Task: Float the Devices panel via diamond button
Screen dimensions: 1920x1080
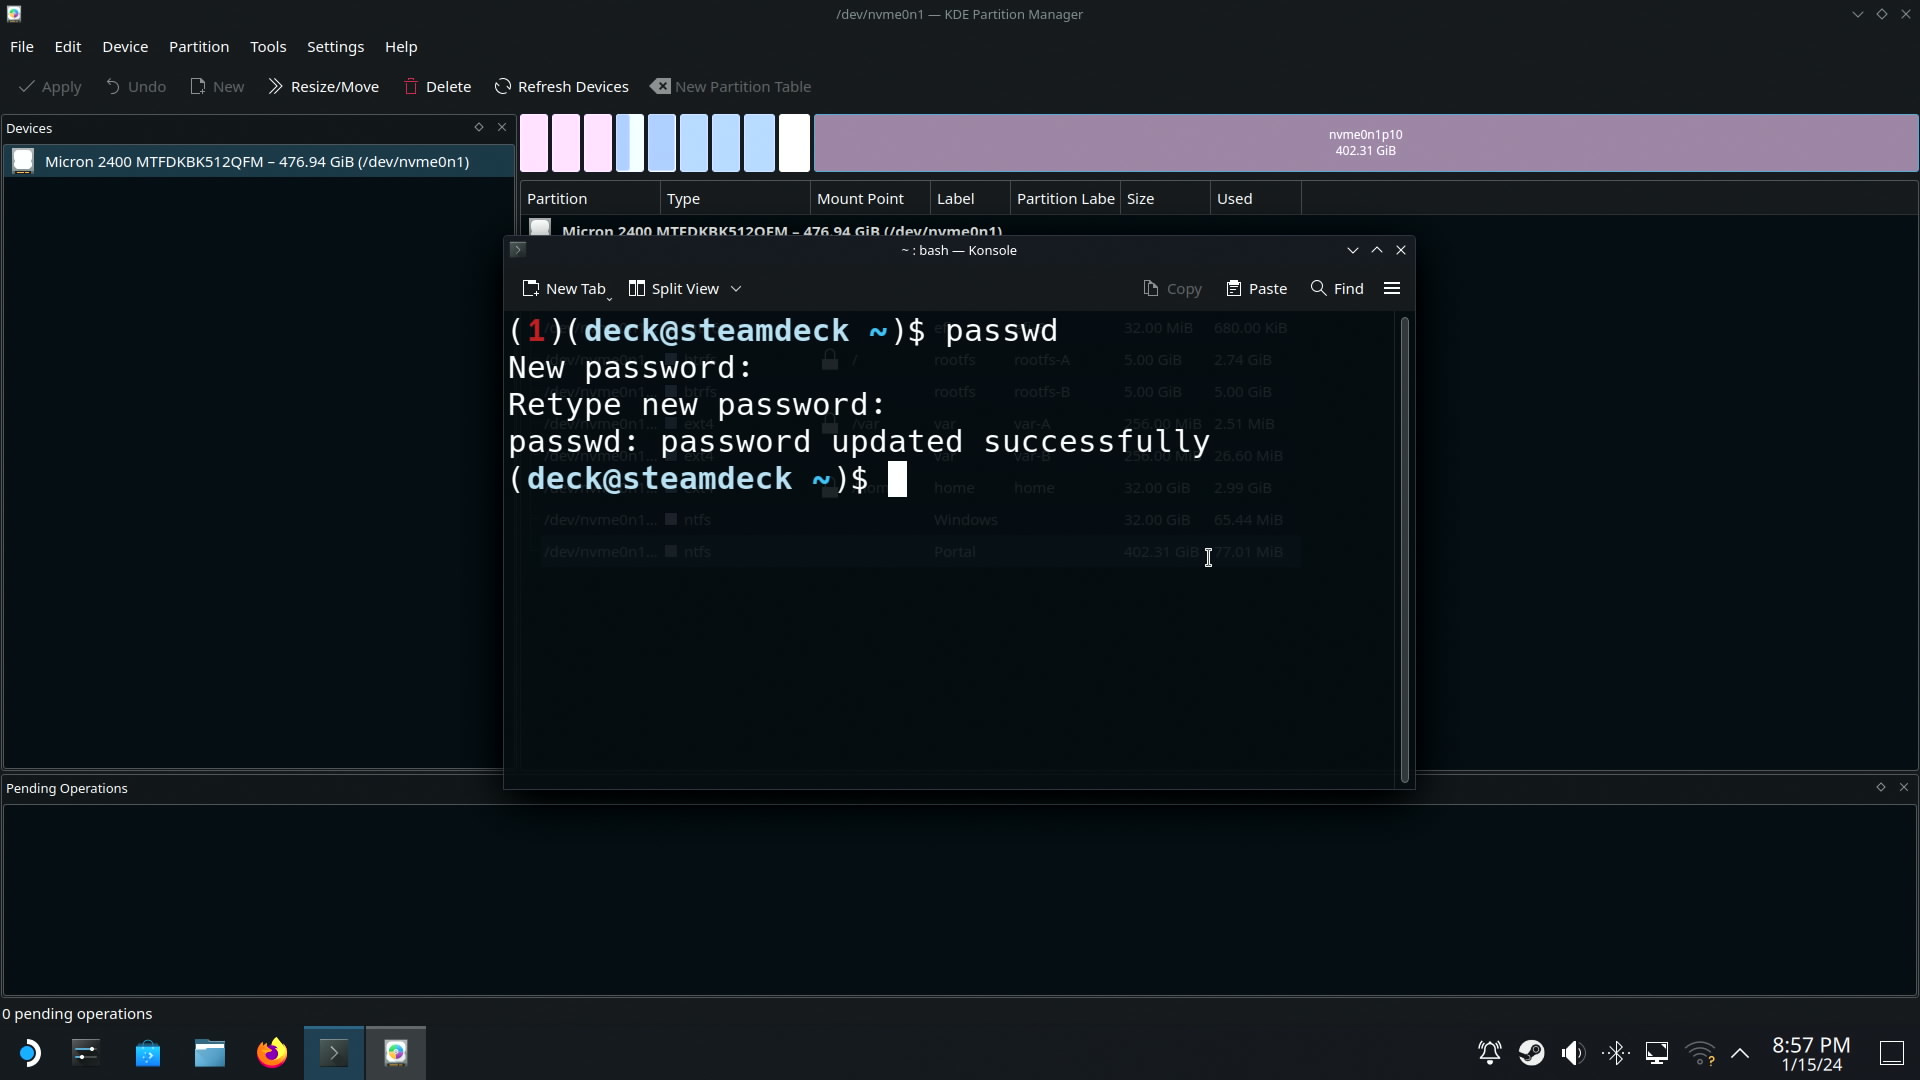Action: tap(479, 127)
